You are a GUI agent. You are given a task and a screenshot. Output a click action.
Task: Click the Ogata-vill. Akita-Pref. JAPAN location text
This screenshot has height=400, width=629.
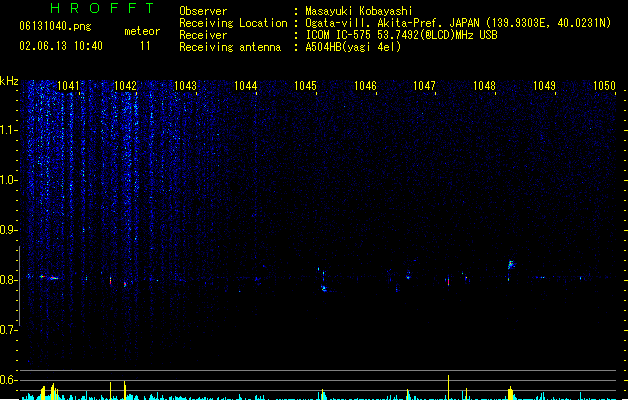point(458,23)
